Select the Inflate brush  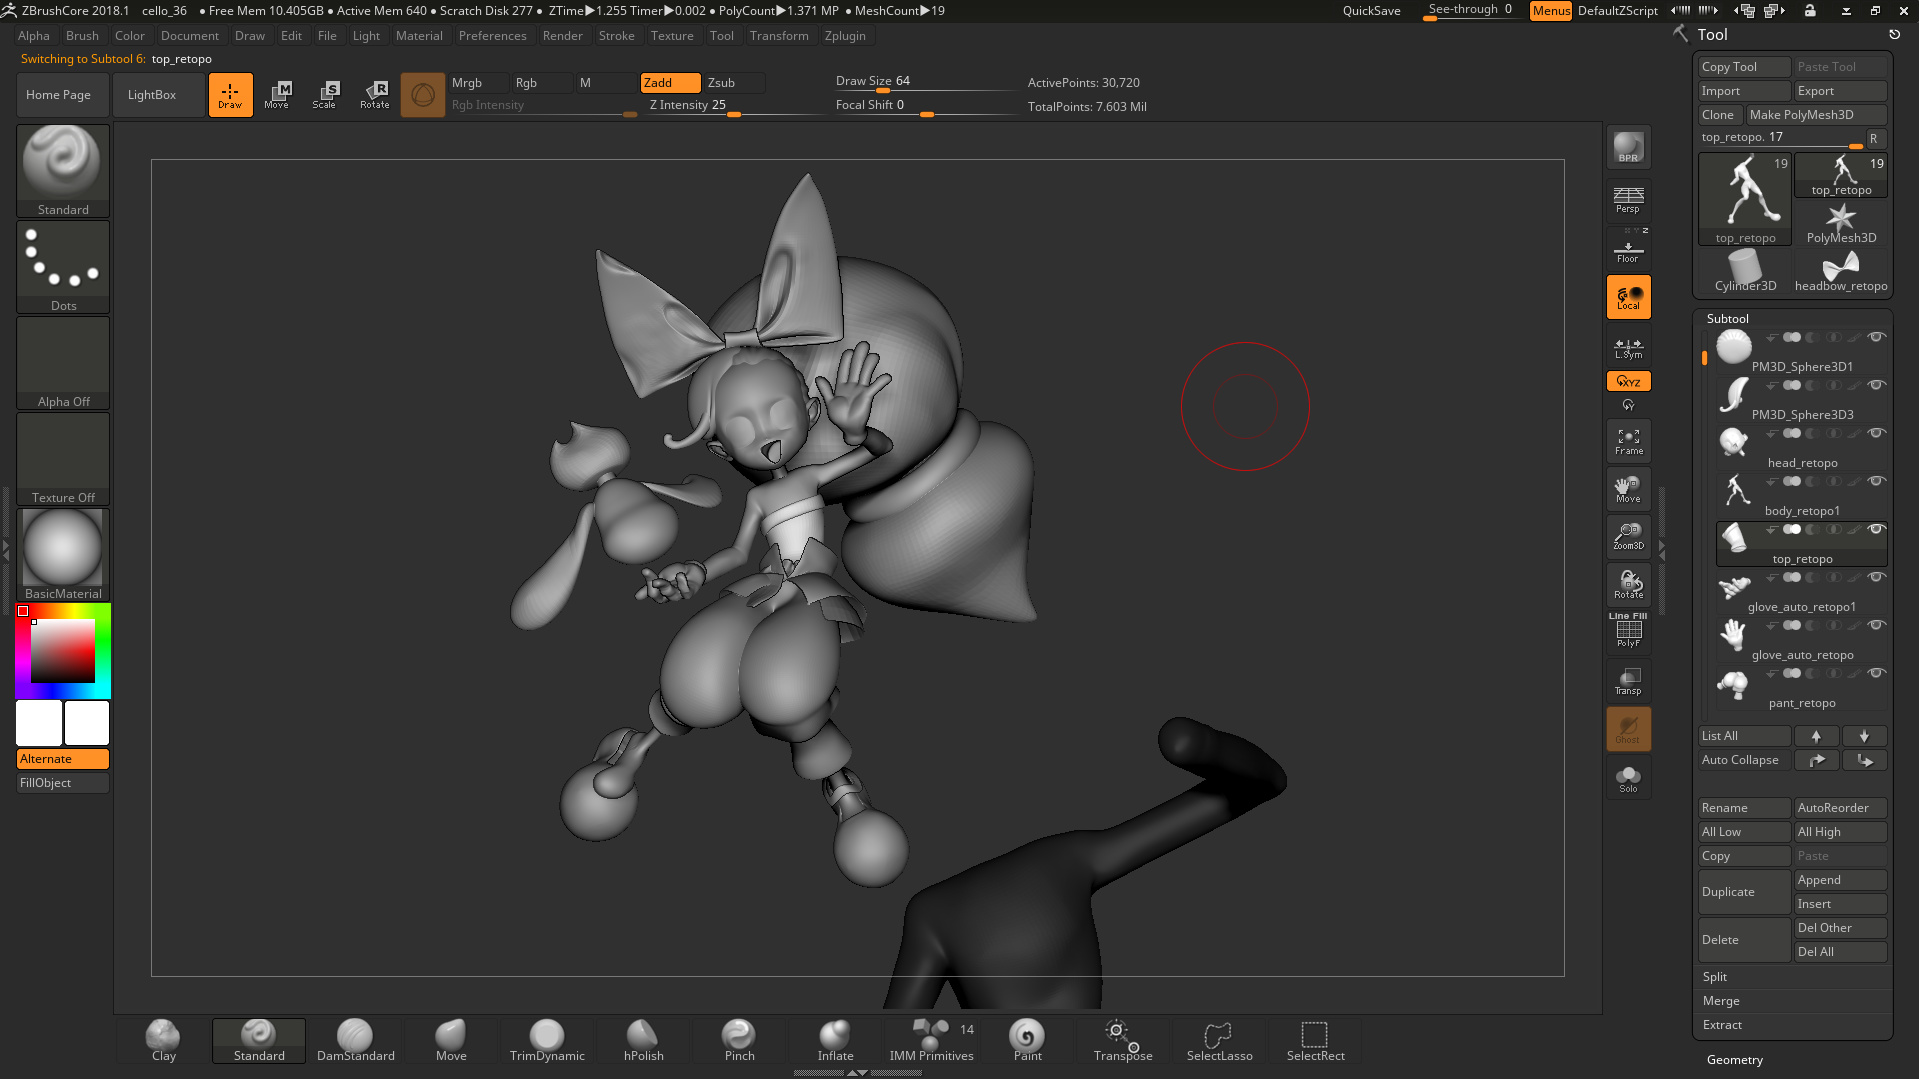(835, 1040)
